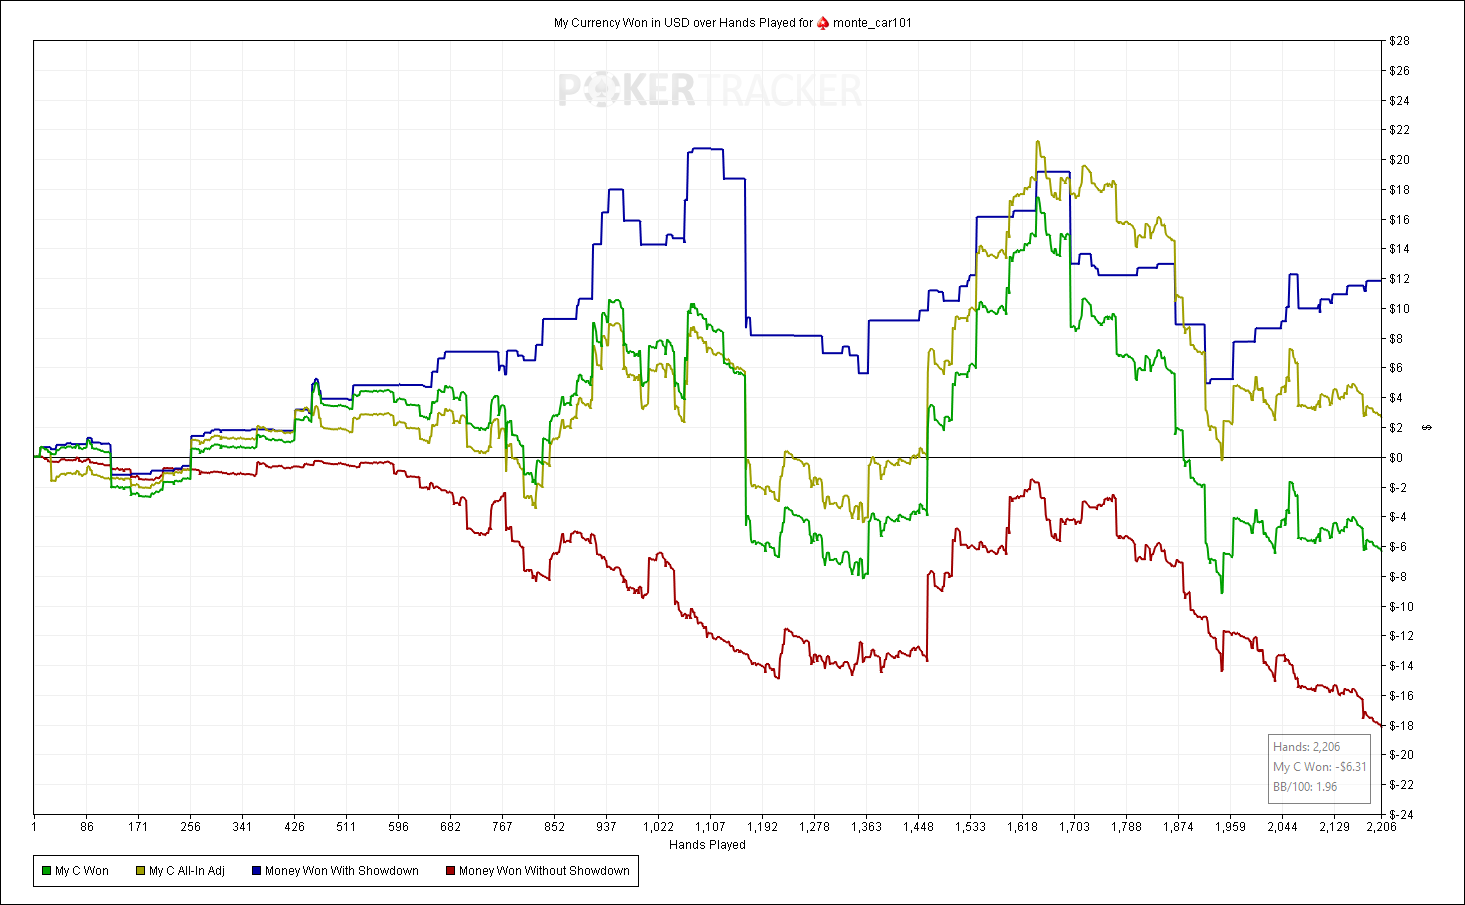Click the "1,363" x-axis tick label

pos(866,827)
